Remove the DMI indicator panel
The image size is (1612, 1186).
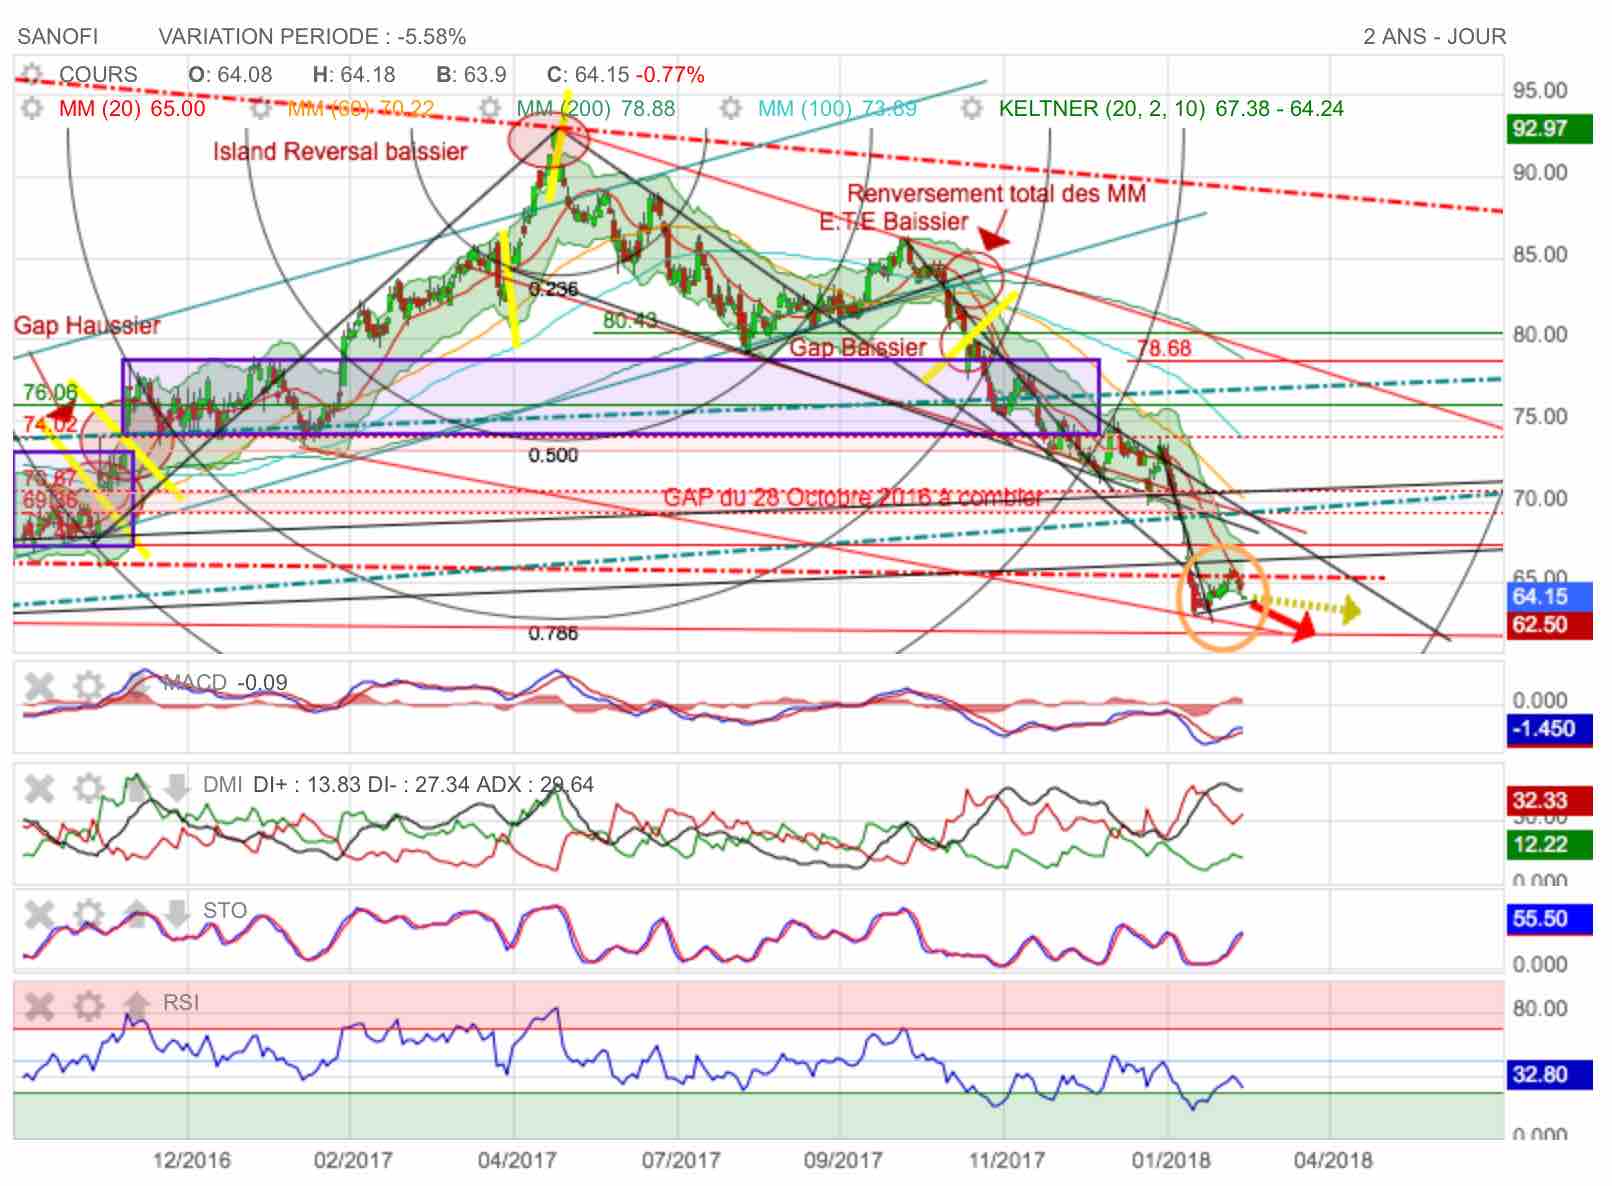(x=39, y=788)
